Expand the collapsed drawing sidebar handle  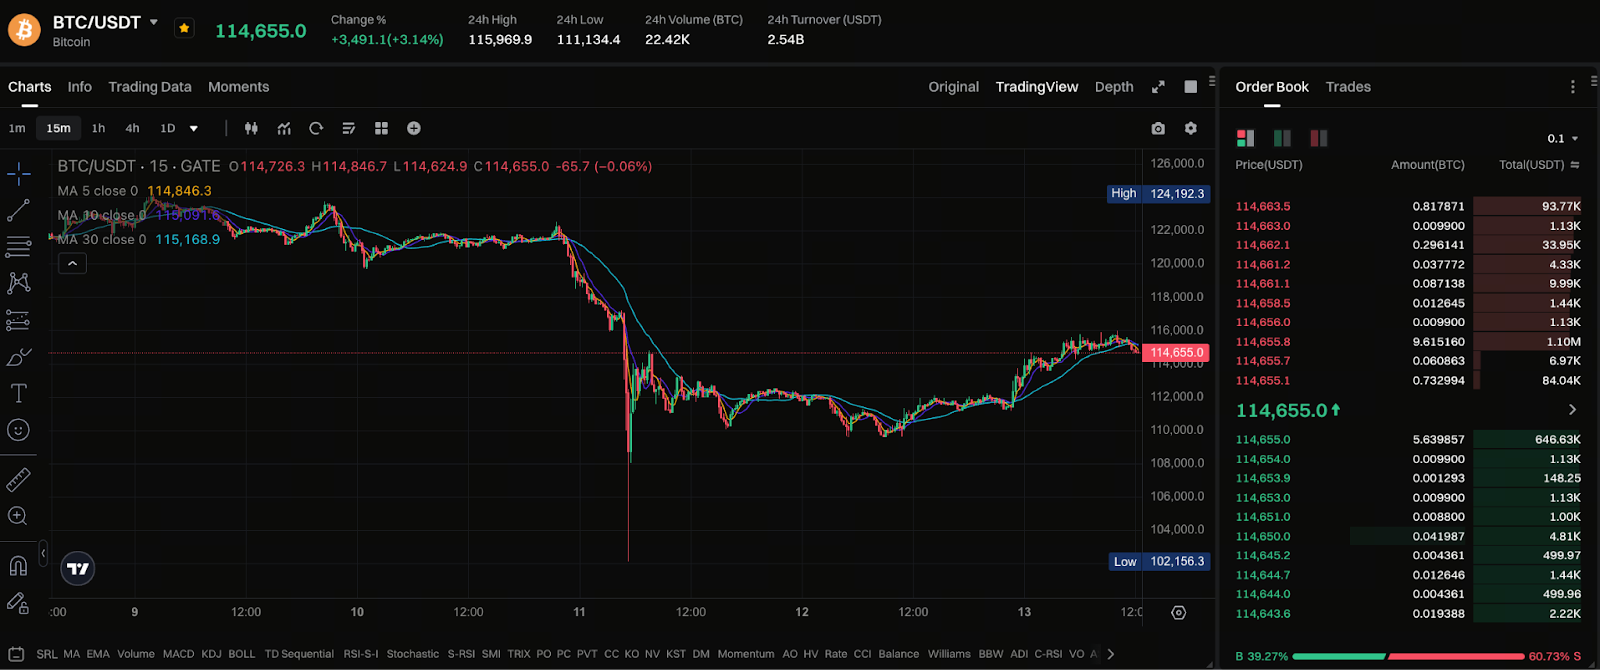(x=43, y=553)
